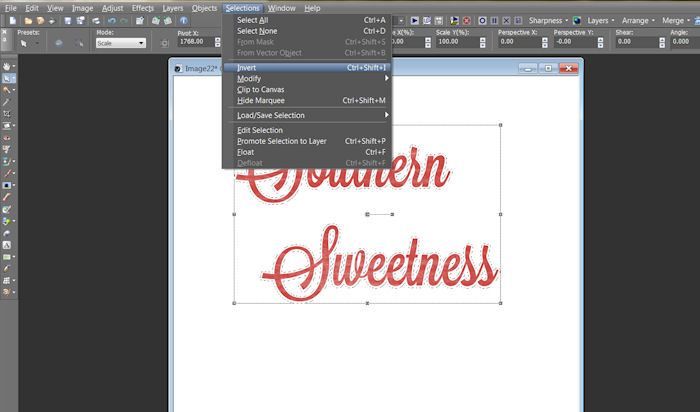Open the Arrange dropdown in toolbar
This screenshot has width=700, height=412.
pyautogui.click(x=639, y=20)
